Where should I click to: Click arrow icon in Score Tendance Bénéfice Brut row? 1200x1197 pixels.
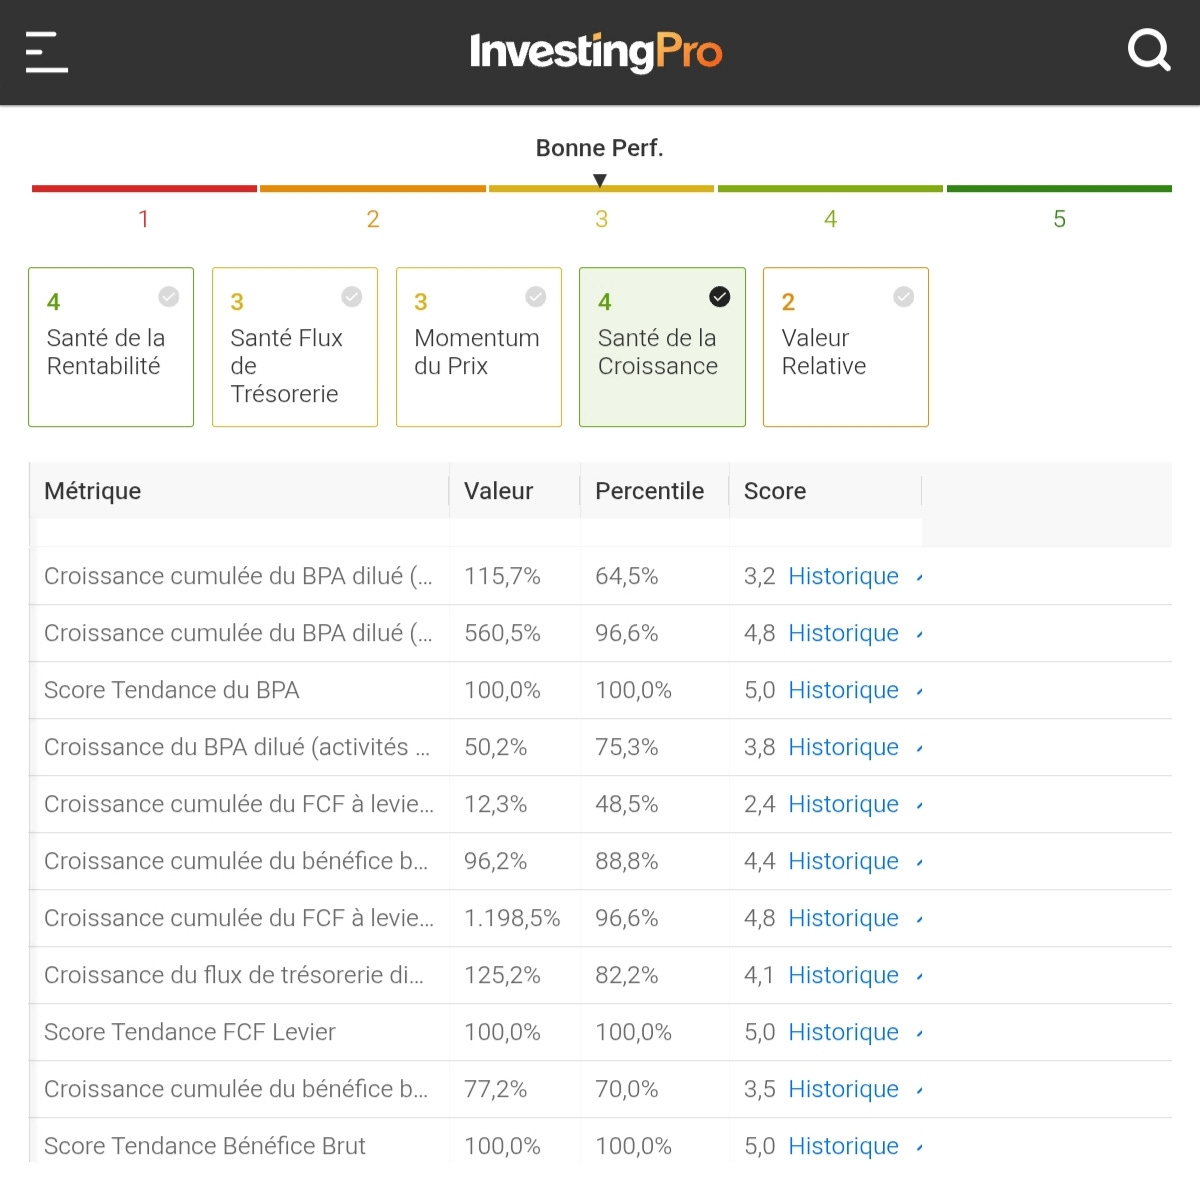click(919, 1148)
